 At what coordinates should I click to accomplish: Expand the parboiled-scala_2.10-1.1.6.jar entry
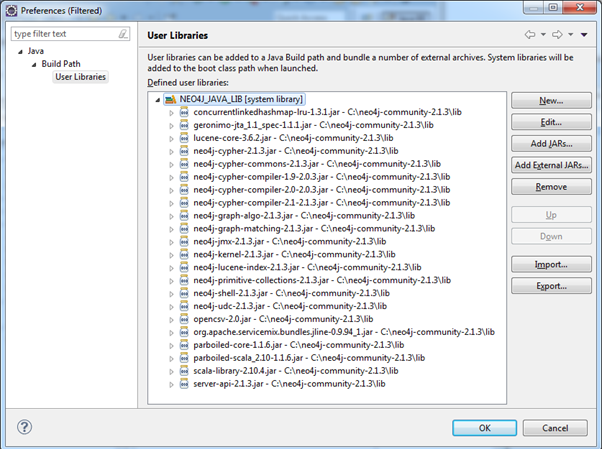(x=171, y=359)
